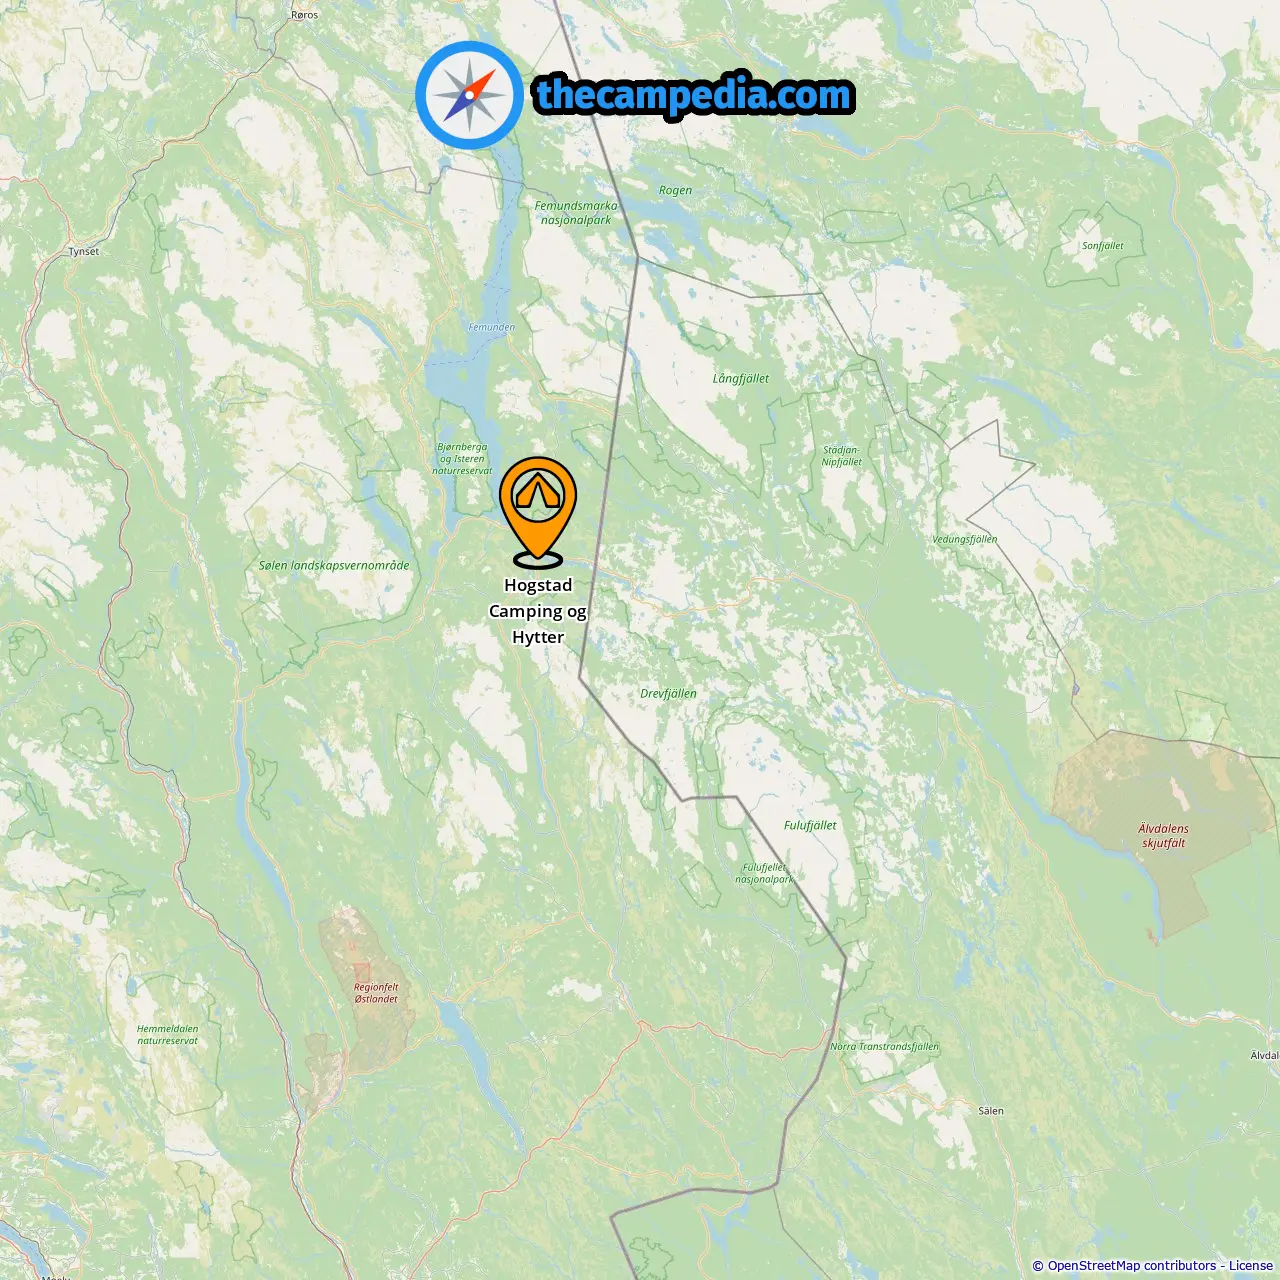Open the OpenStreetMap contributors link
This screenshot has width=1280, height=1280.
coord(1132,1265)
